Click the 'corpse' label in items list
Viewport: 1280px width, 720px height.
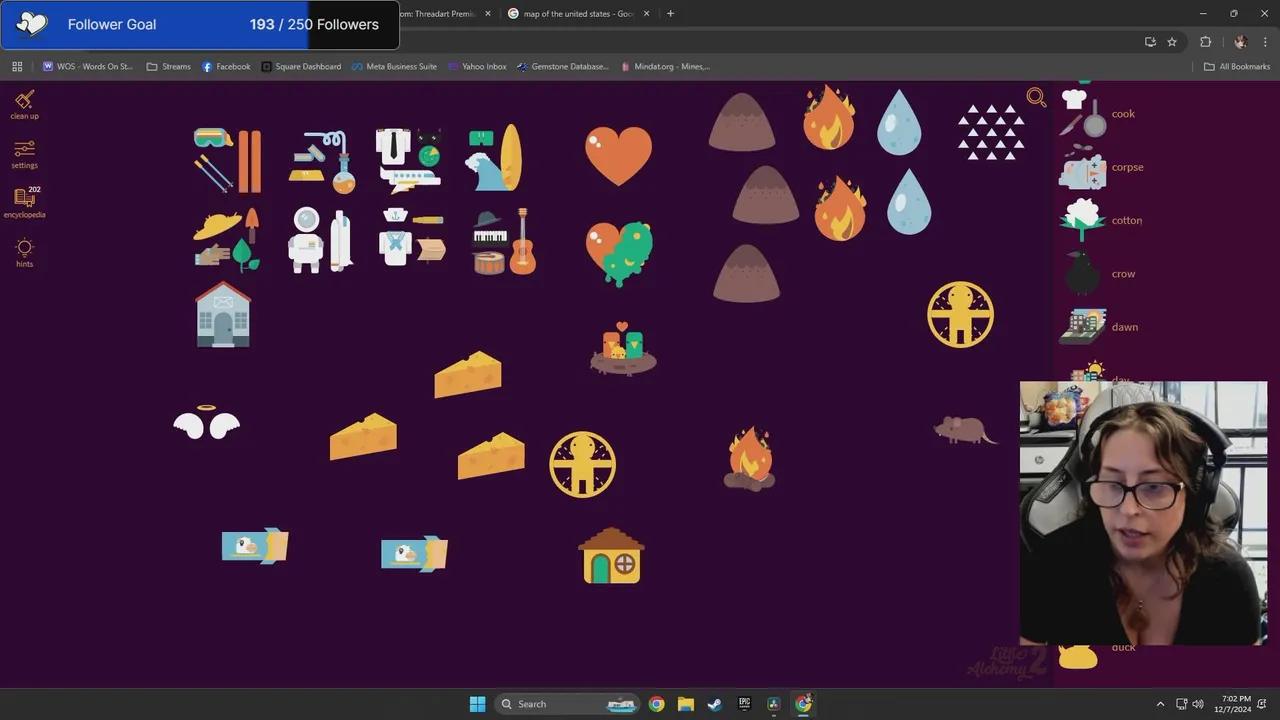pyautogui.click(x=1127, y=167)
